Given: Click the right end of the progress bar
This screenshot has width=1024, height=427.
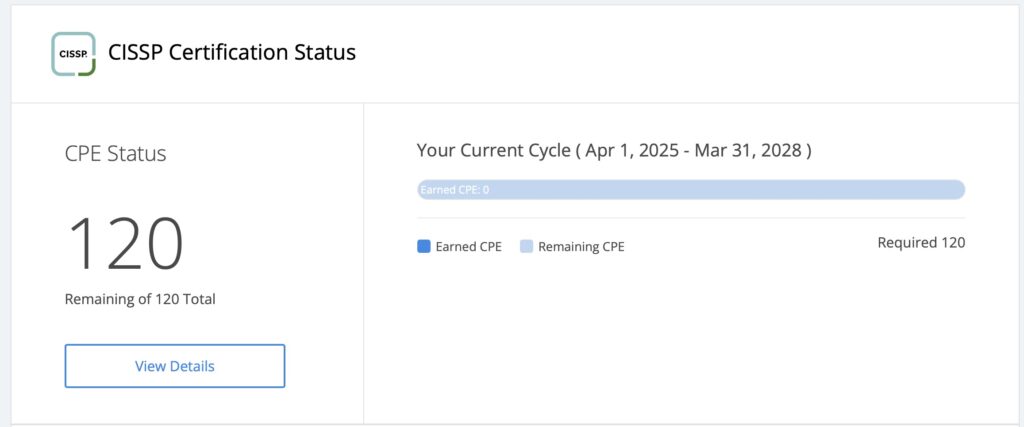Looking at the screenshot, I should coord(959,189).
